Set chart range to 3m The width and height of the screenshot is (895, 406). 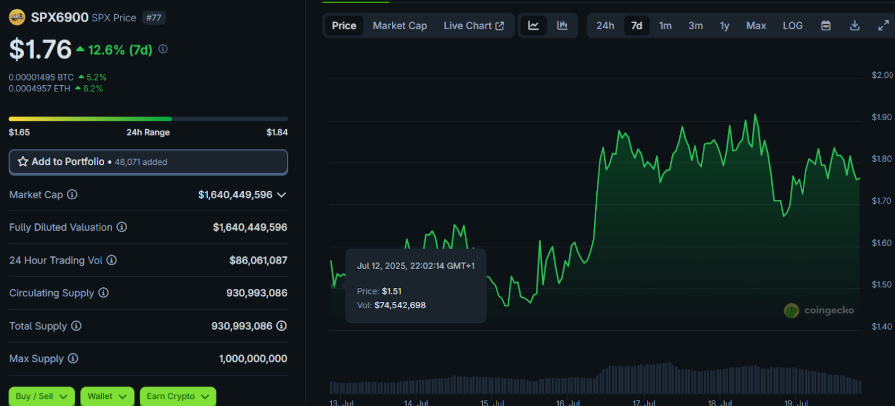[x=695, y=26]
